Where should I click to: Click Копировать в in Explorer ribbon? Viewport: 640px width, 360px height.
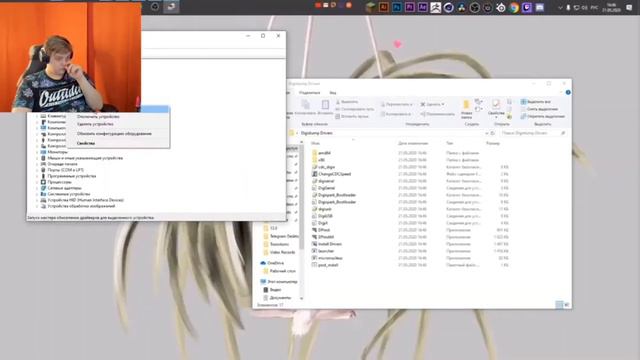[x=396, y=114]
